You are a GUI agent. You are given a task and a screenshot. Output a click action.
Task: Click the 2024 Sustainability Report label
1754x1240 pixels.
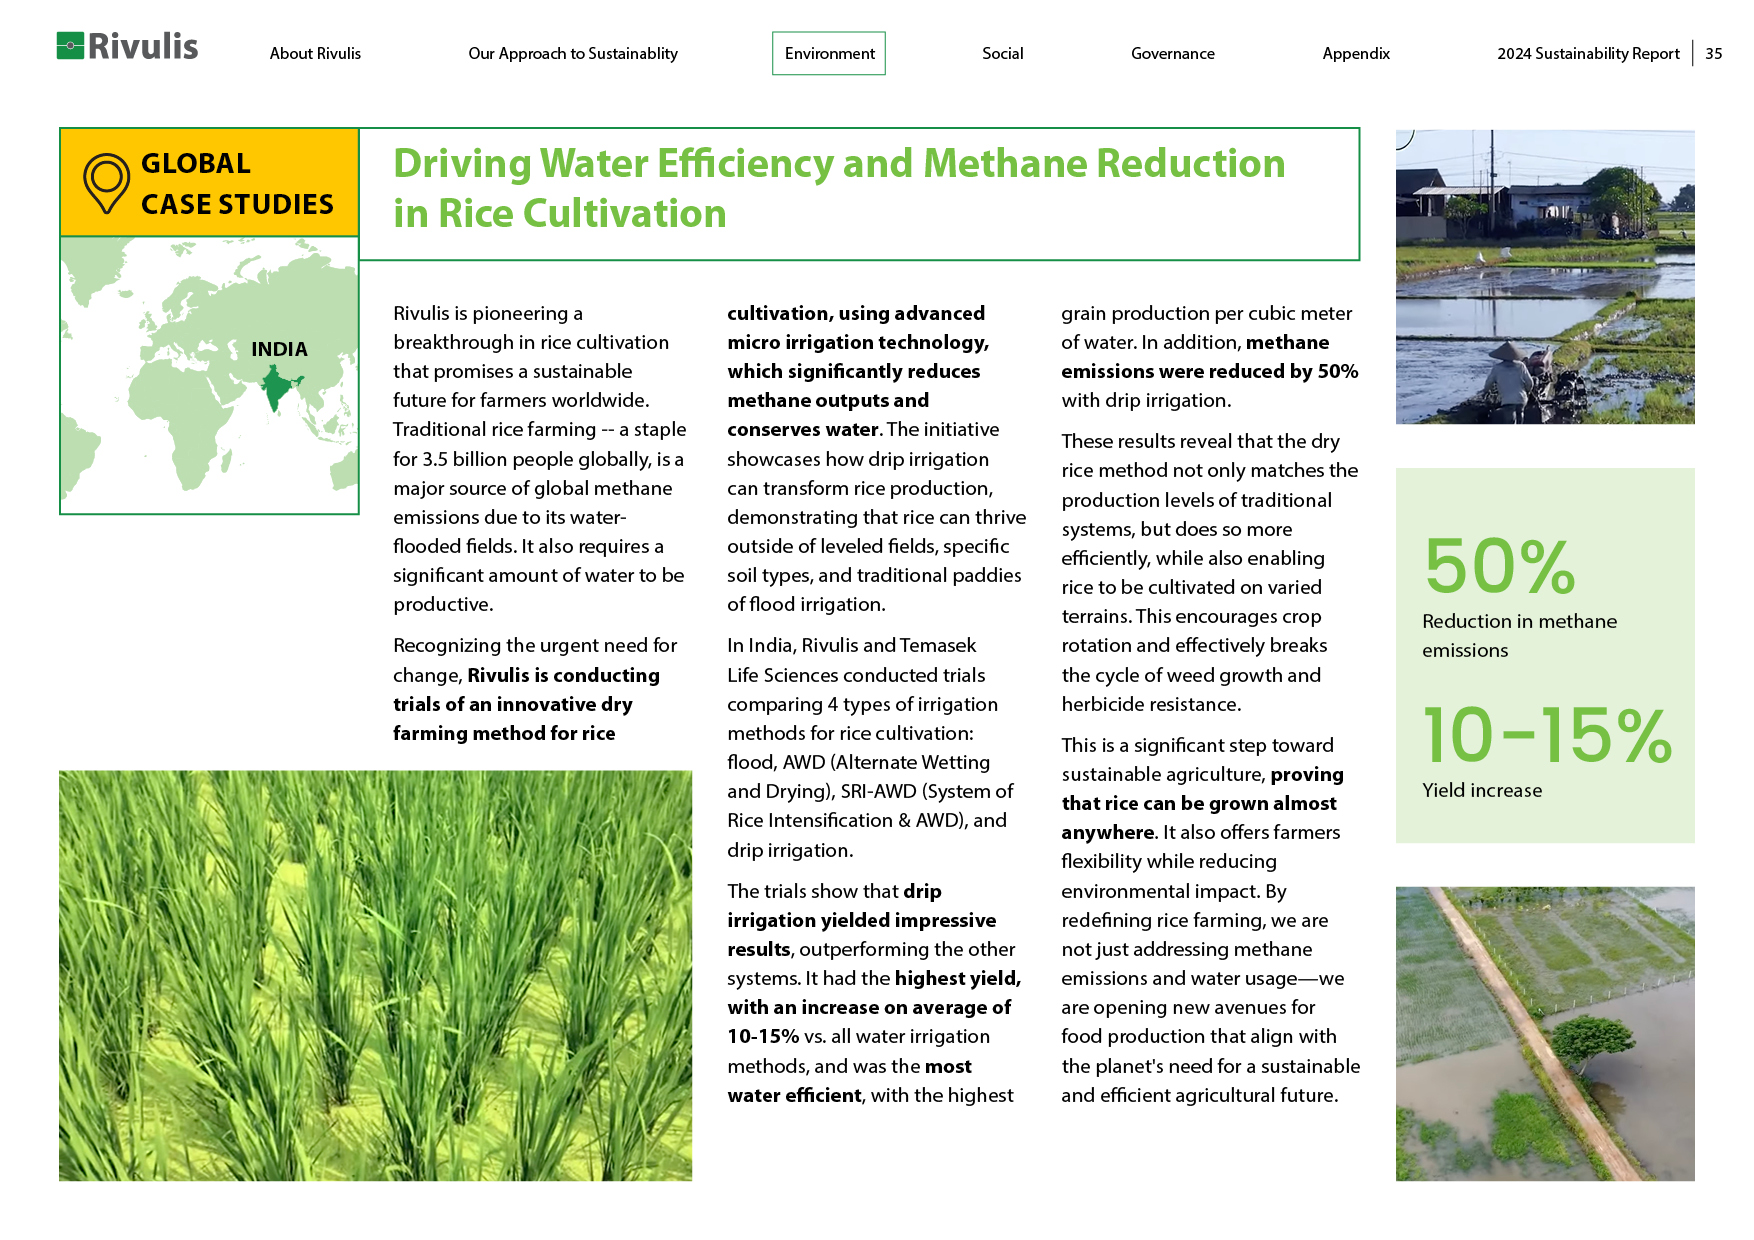coord(1587,54)
